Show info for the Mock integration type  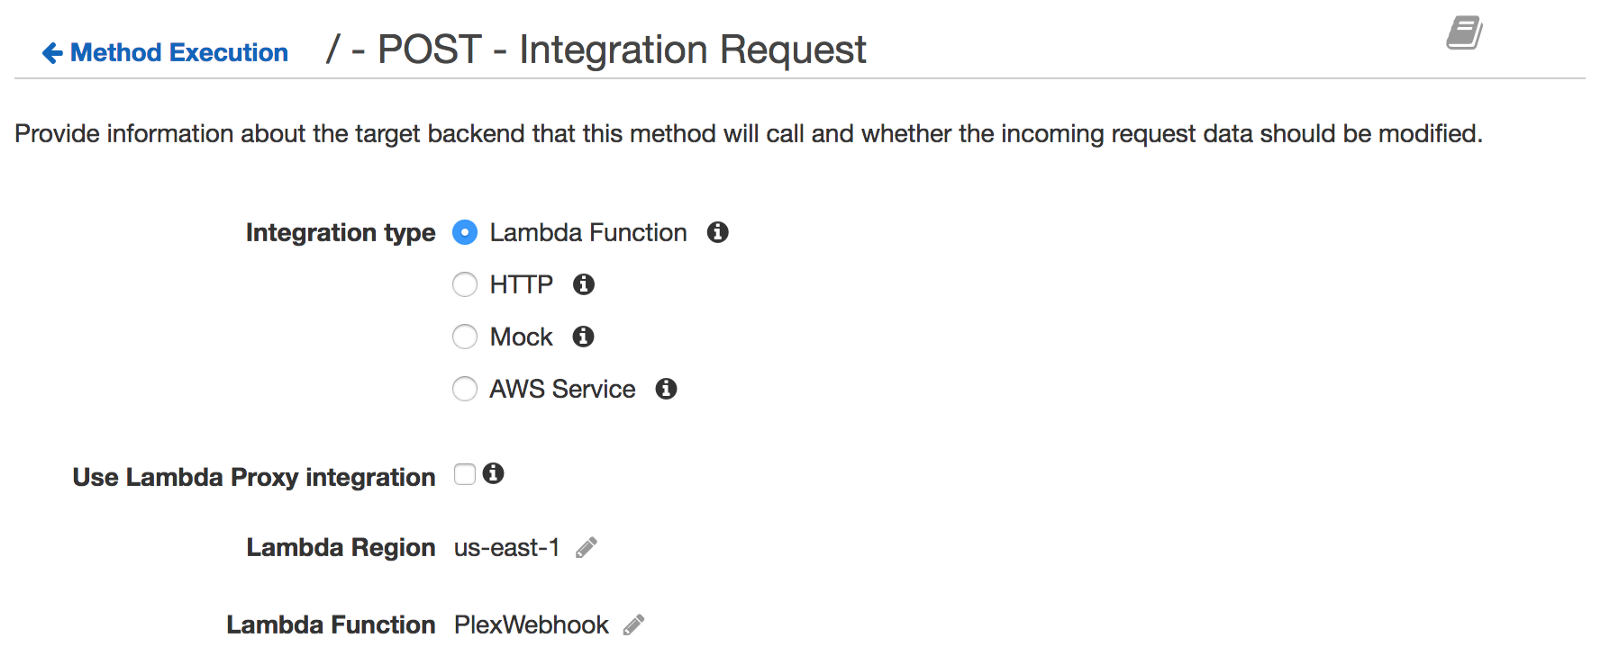(583, 337)
